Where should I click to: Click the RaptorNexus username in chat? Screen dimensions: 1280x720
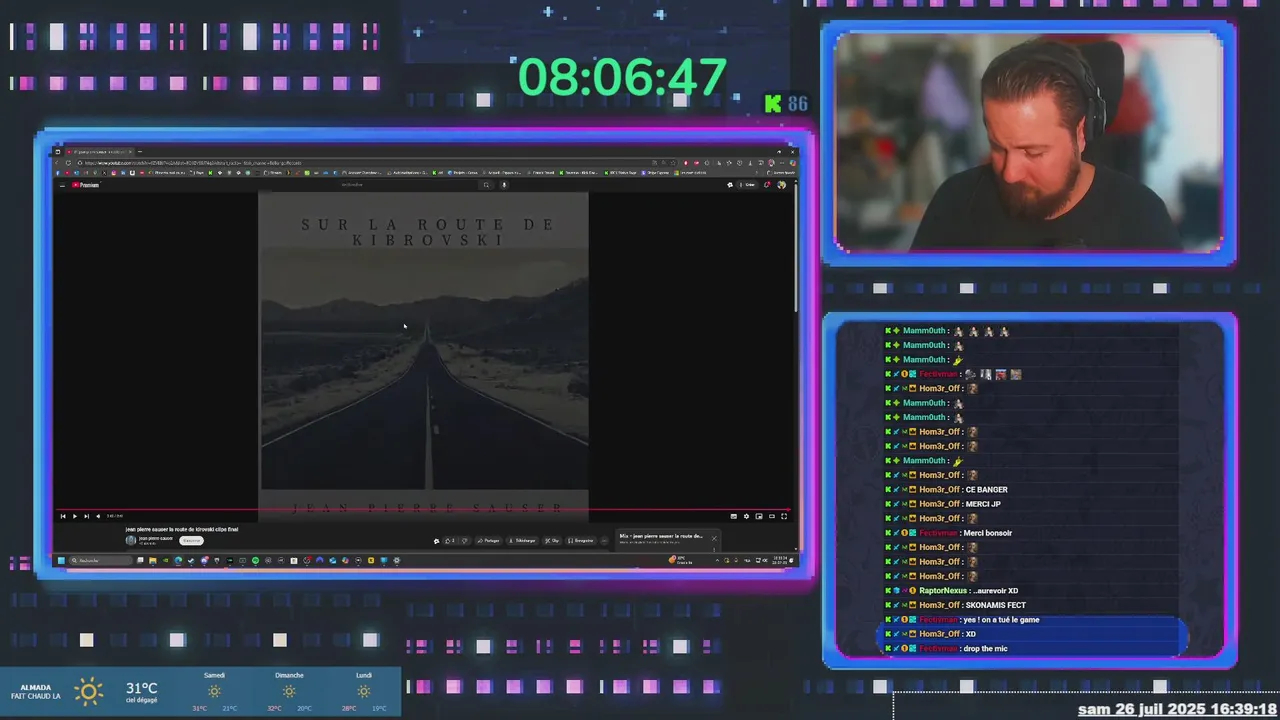click(943, 591)
